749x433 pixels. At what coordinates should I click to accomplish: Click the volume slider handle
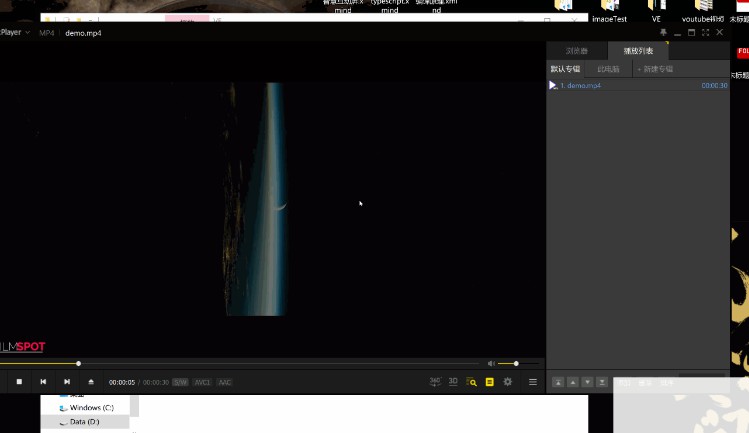(516, 363)
